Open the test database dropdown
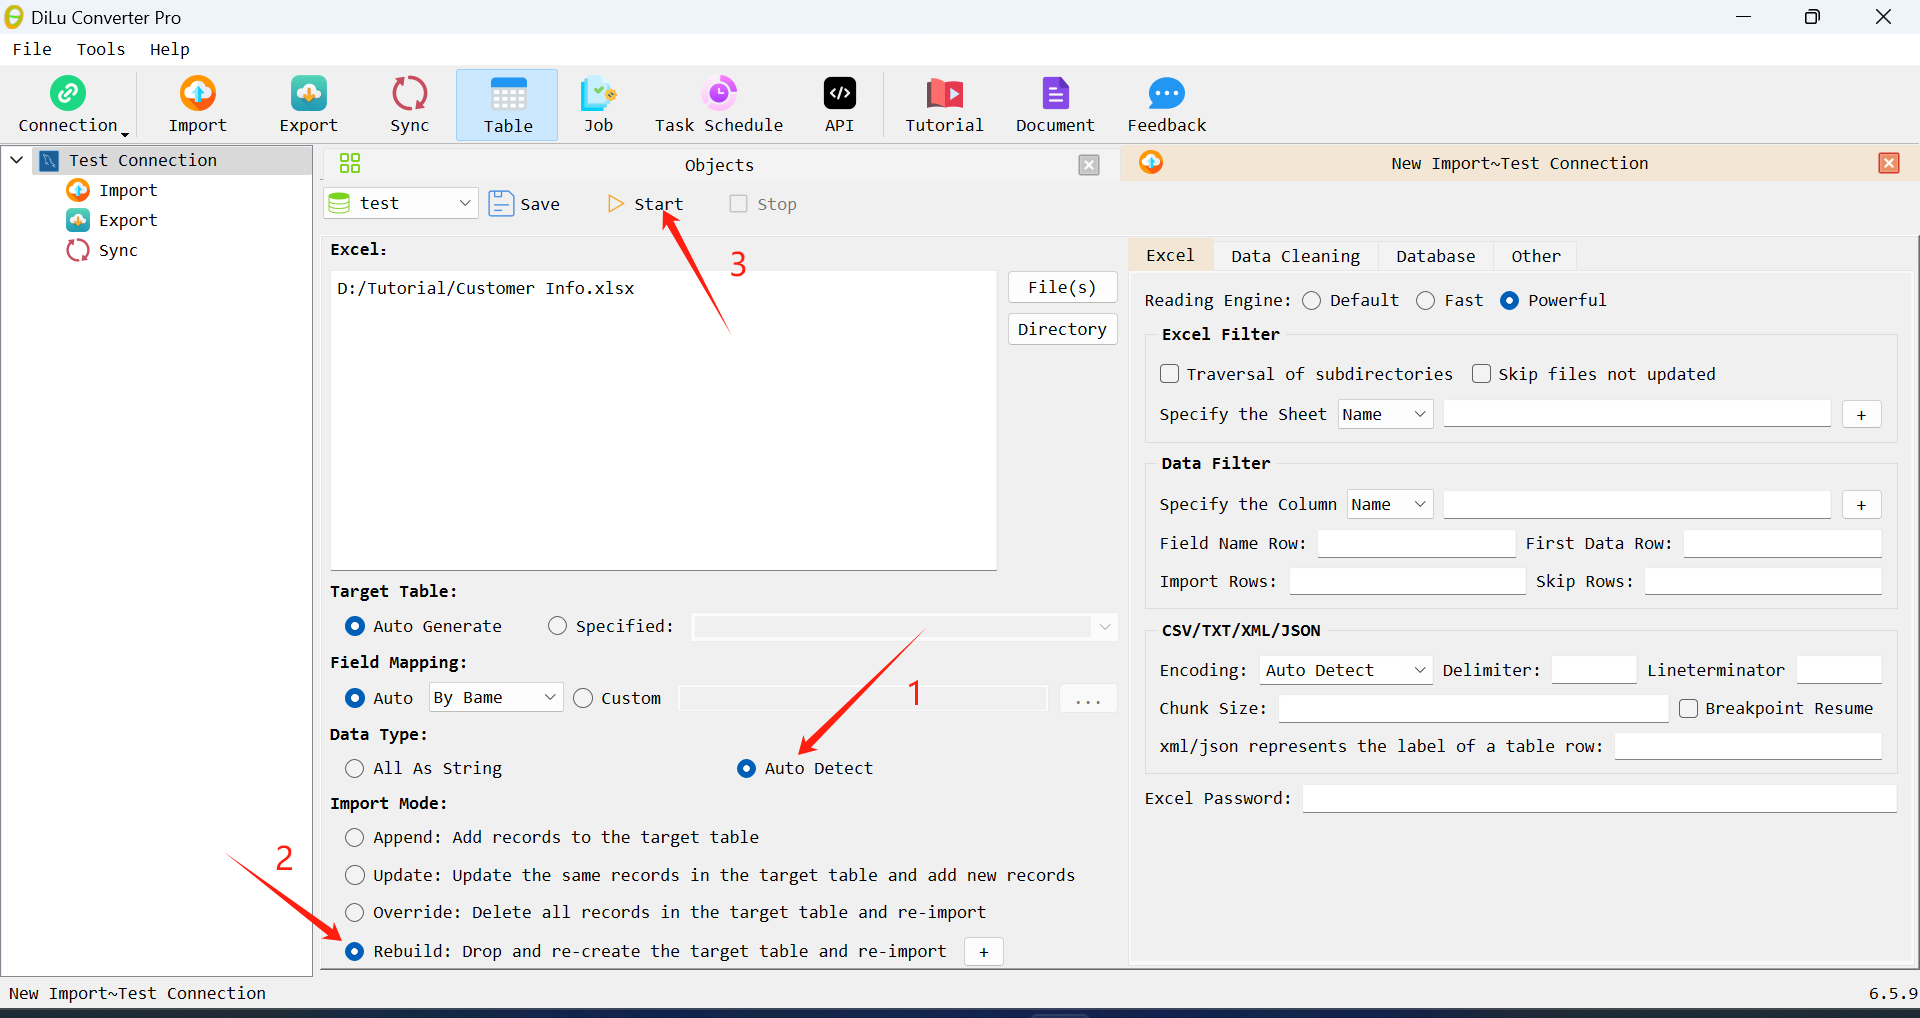This screenshot has width=1920, height=1018. tap(401, 203)
